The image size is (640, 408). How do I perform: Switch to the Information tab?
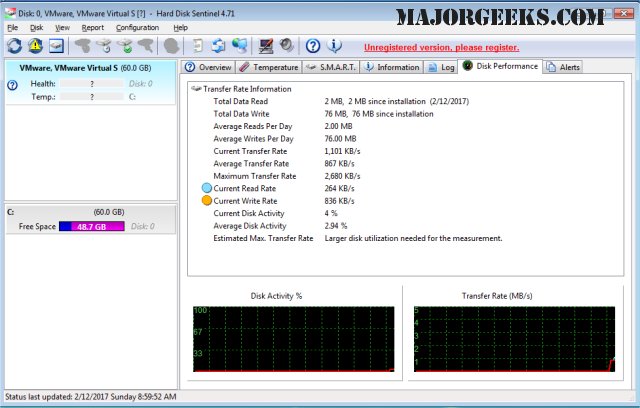click(x=392, y=67)
